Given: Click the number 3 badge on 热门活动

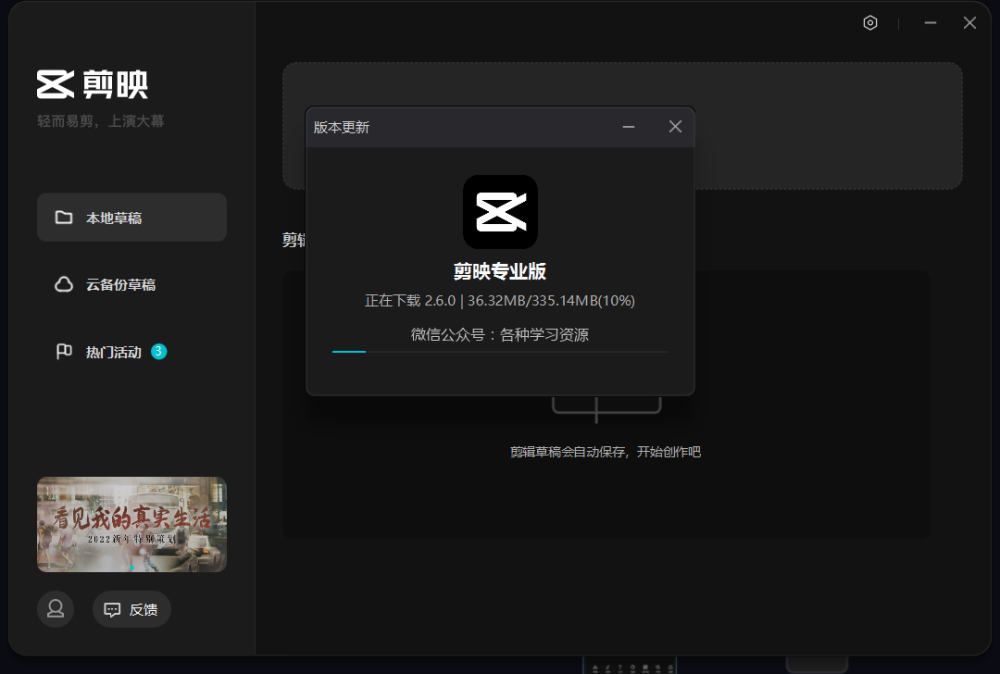Looking at the screenshot, I should pyautogui.click(x=159, y=351).
